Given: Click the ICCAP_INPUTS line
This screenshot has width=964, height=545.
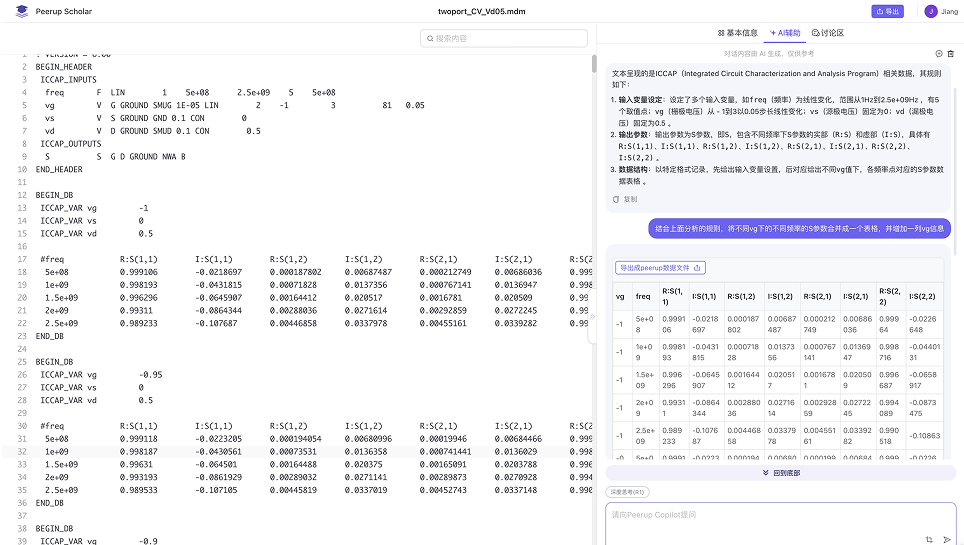Looking at the screenshot, I should (x=68, y=79).
